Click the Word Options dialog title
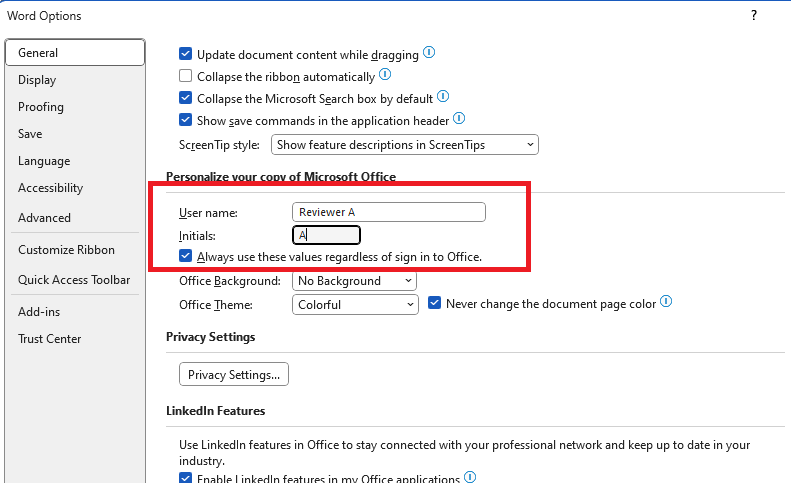The width and height of the screenshot is (791, 483). pos(44,16)
